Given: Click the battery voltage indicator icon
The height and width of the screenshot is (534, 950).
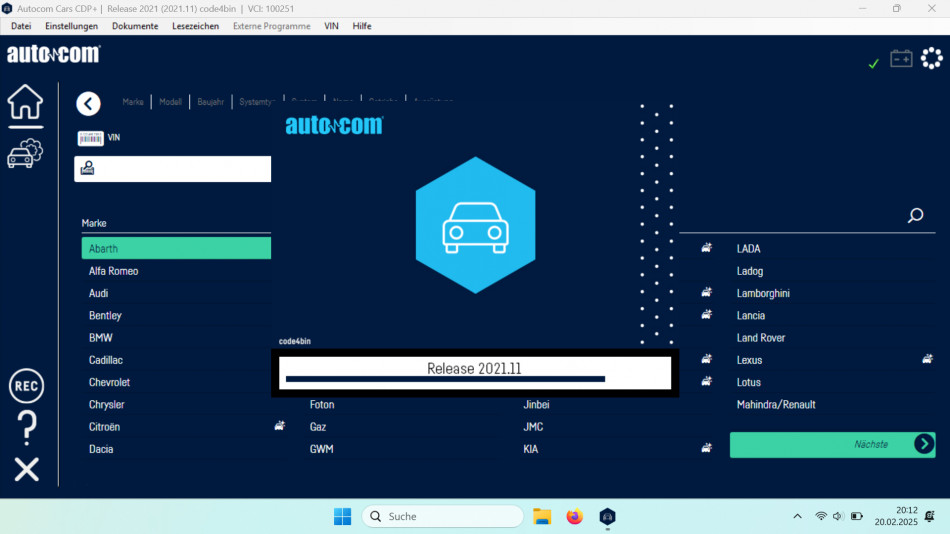Looking at the screenshot, I should pyautogui.click(x=901, y=59).
